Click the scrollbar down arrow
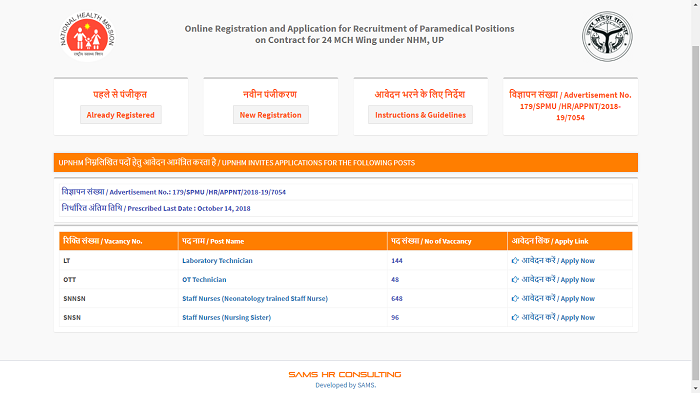 (x=696, y=389)
